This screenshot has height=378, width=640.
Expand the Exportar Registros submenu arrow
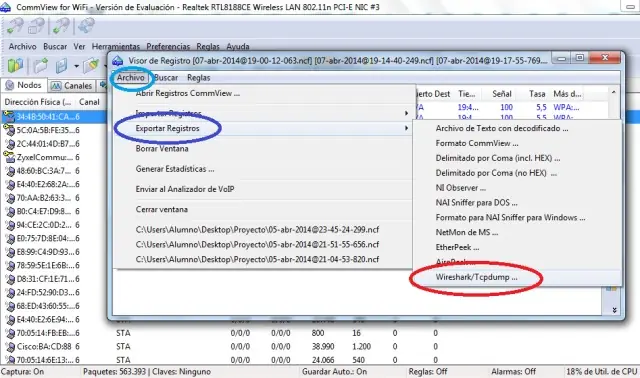pyautogui.click(x=406, y=128)
